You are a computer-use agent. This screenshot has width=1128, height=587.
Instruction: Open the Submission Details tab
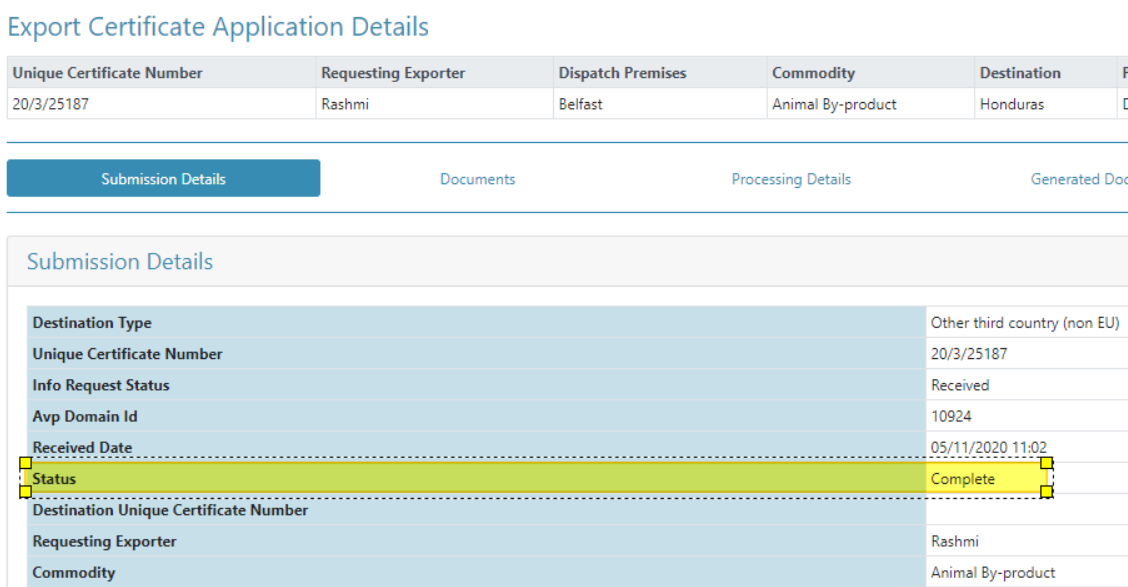(163, 178)
